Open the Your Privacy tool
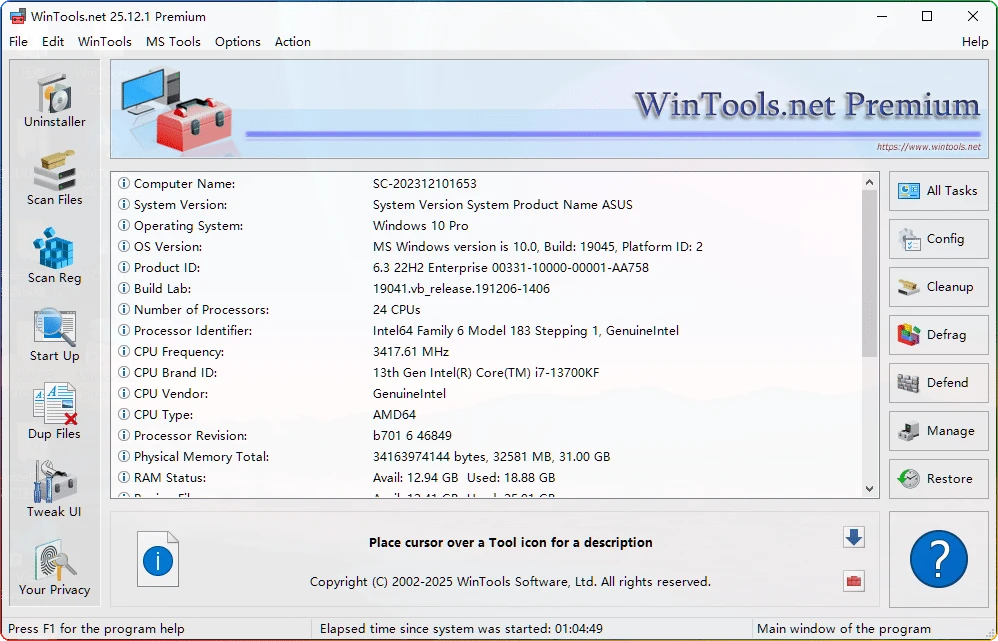Screen dimensions: 998x641 [54, 565]
